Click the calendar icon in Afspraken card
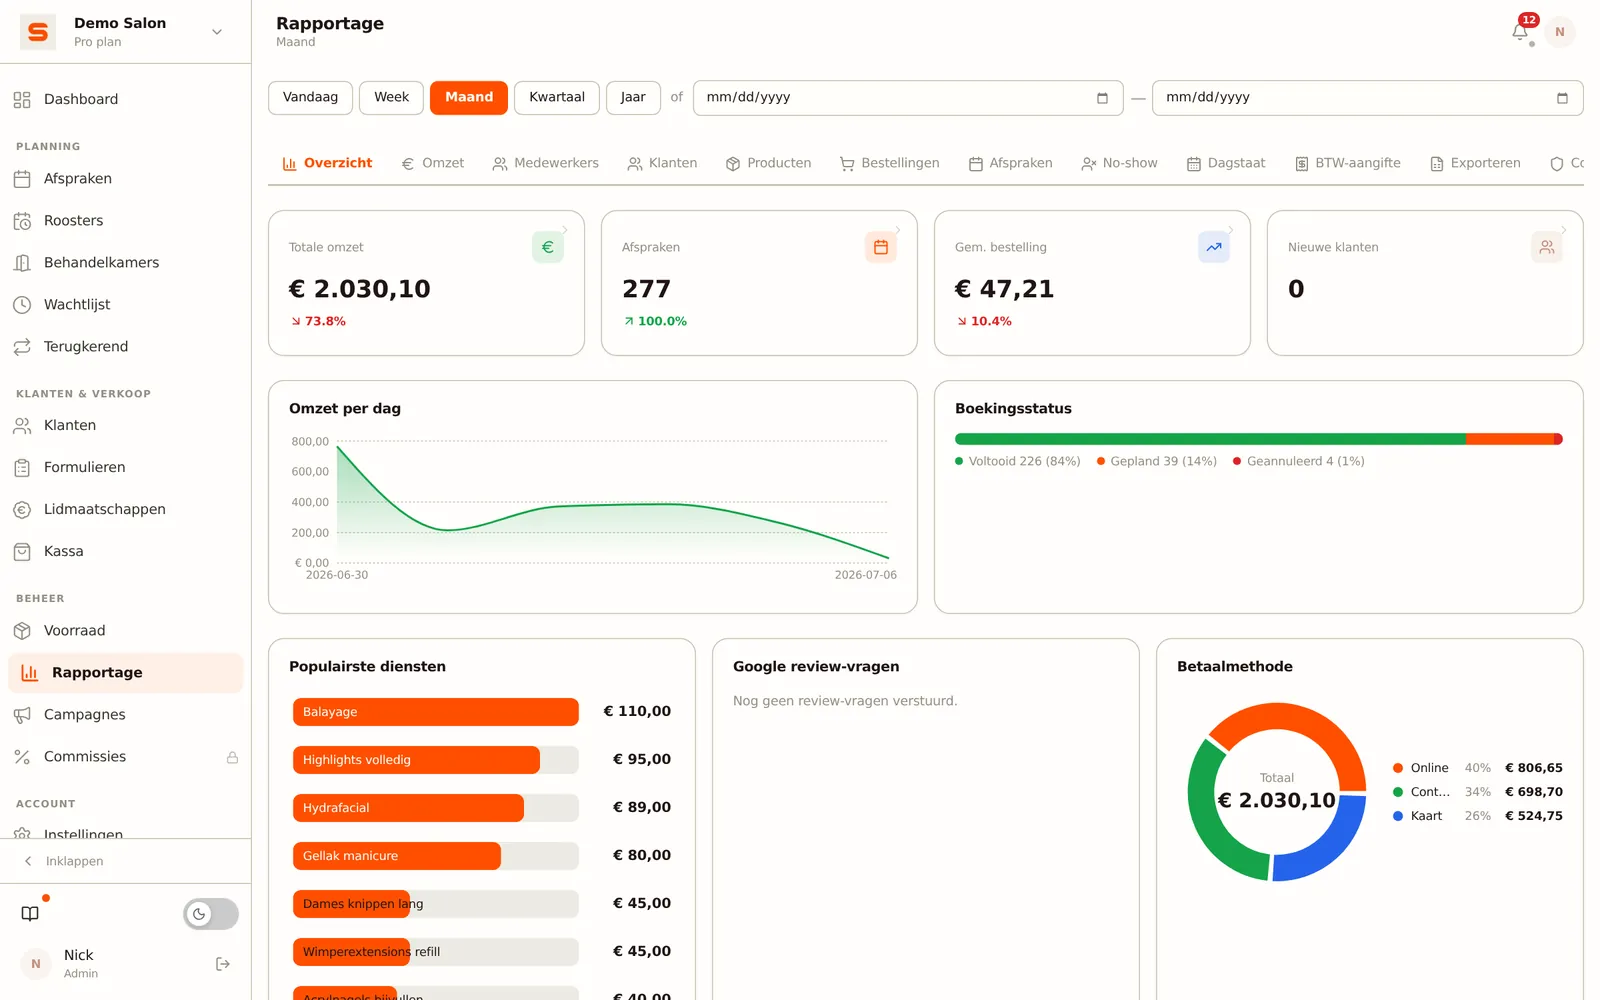 coord(881,247)
